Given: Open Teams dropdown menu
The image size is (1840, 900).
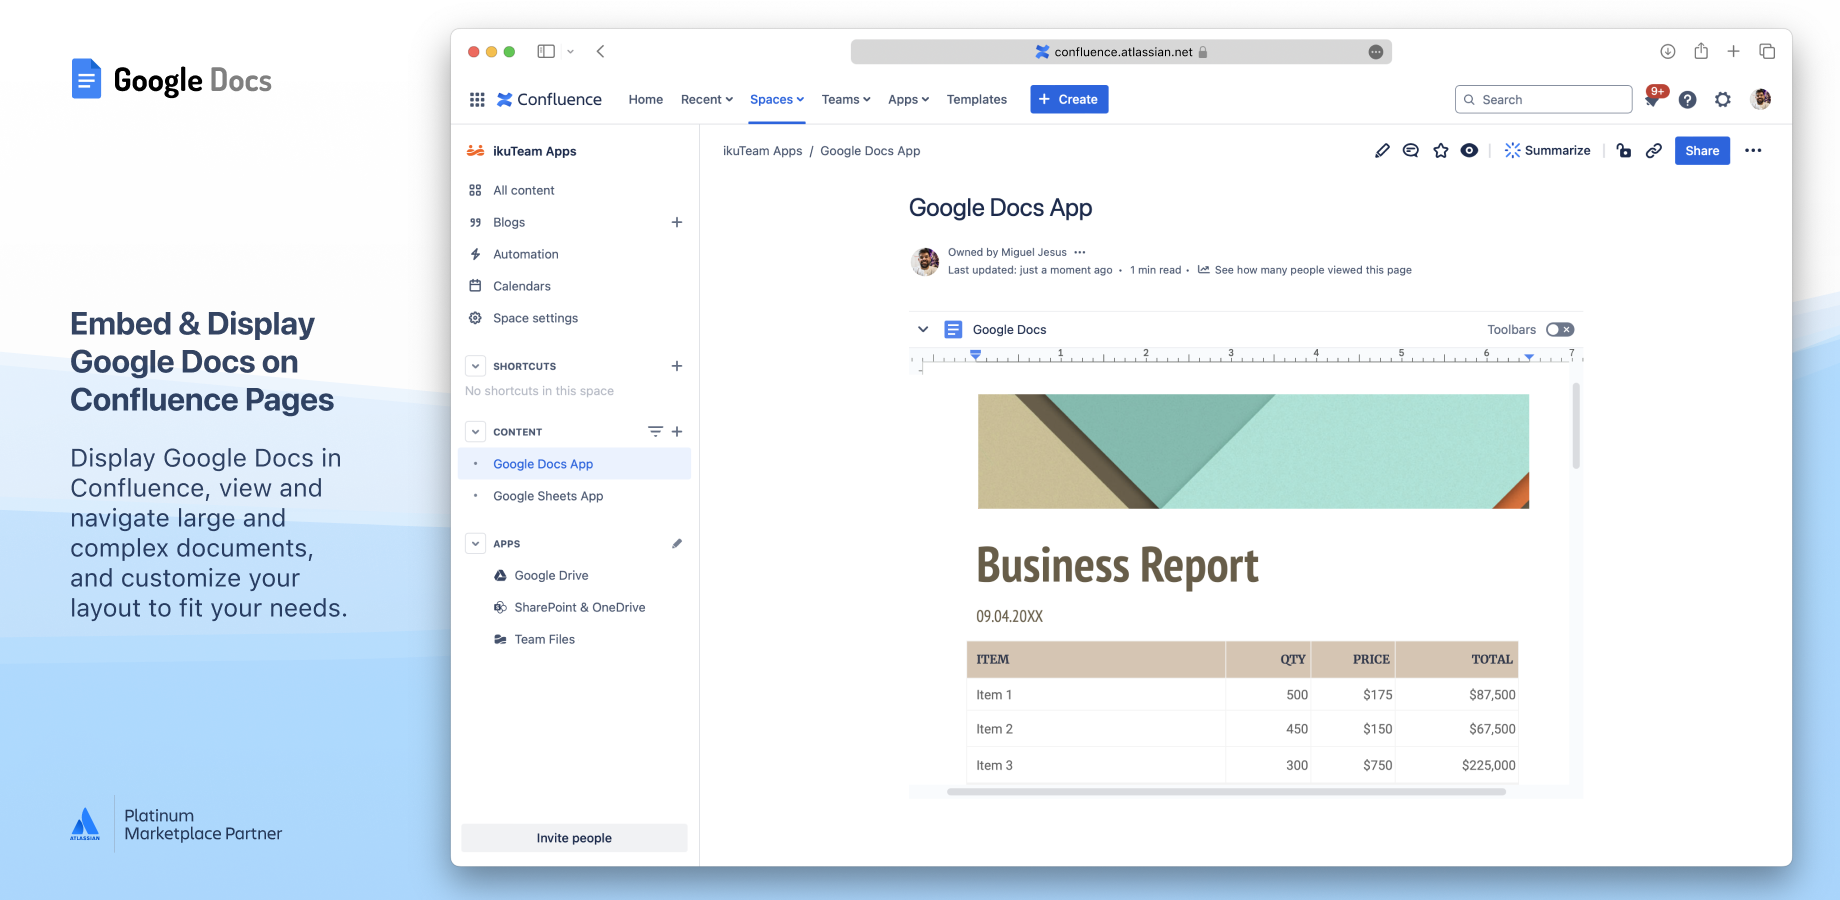Looking at the screenshot, I should (846, 99).
